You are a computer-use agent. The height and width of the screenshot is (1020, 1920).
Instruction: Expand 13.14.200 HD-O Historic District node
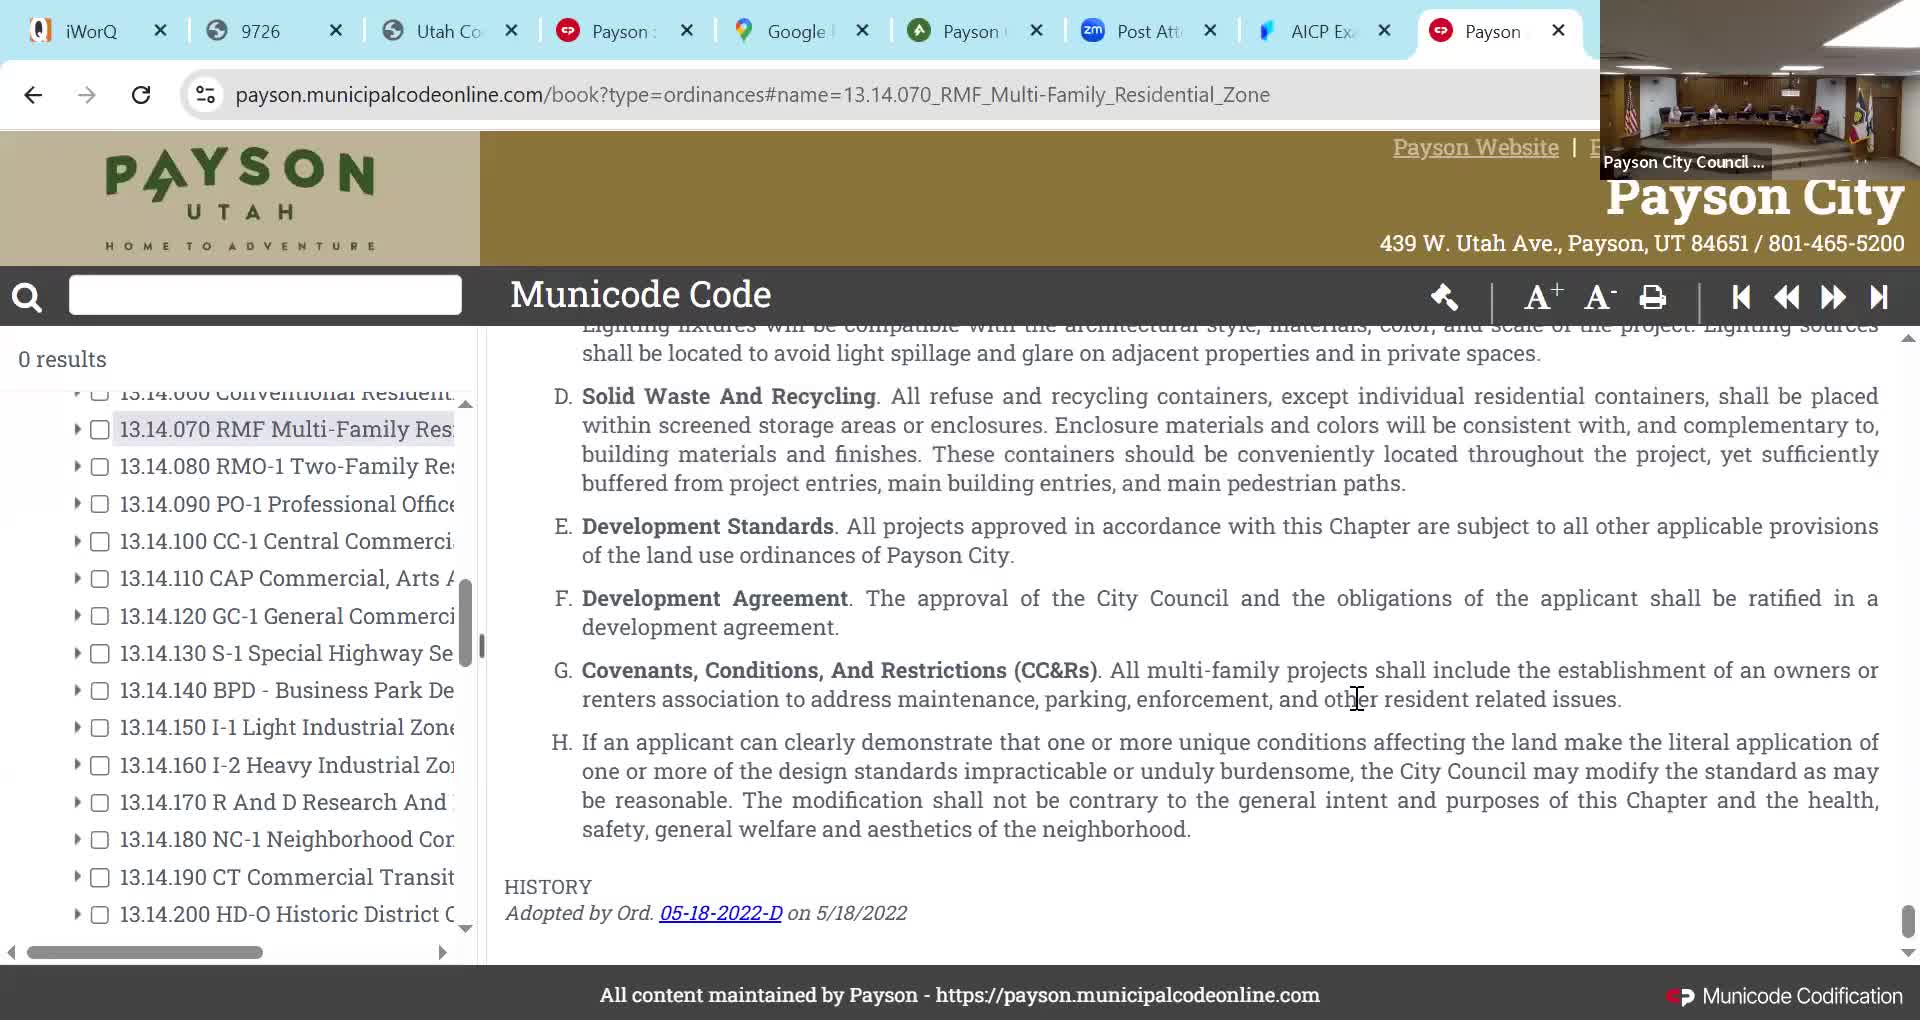click(77, 914)
